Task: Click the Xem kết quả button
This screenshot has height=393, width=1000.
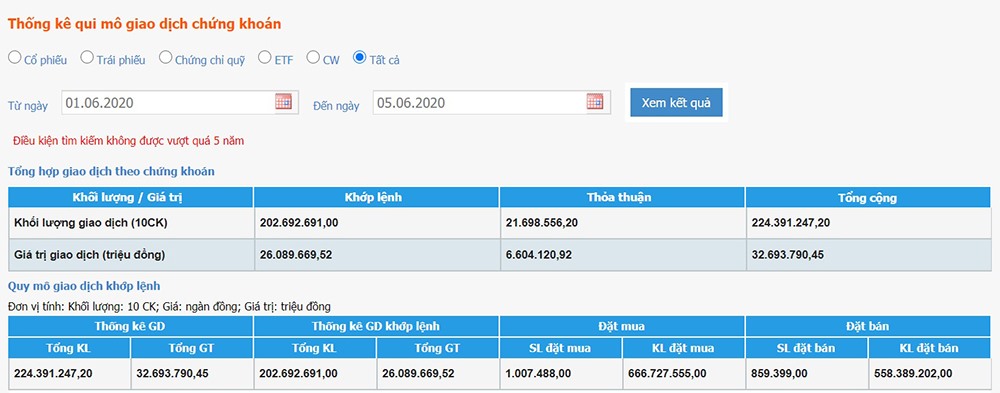Action: click(x=676, y=103)
